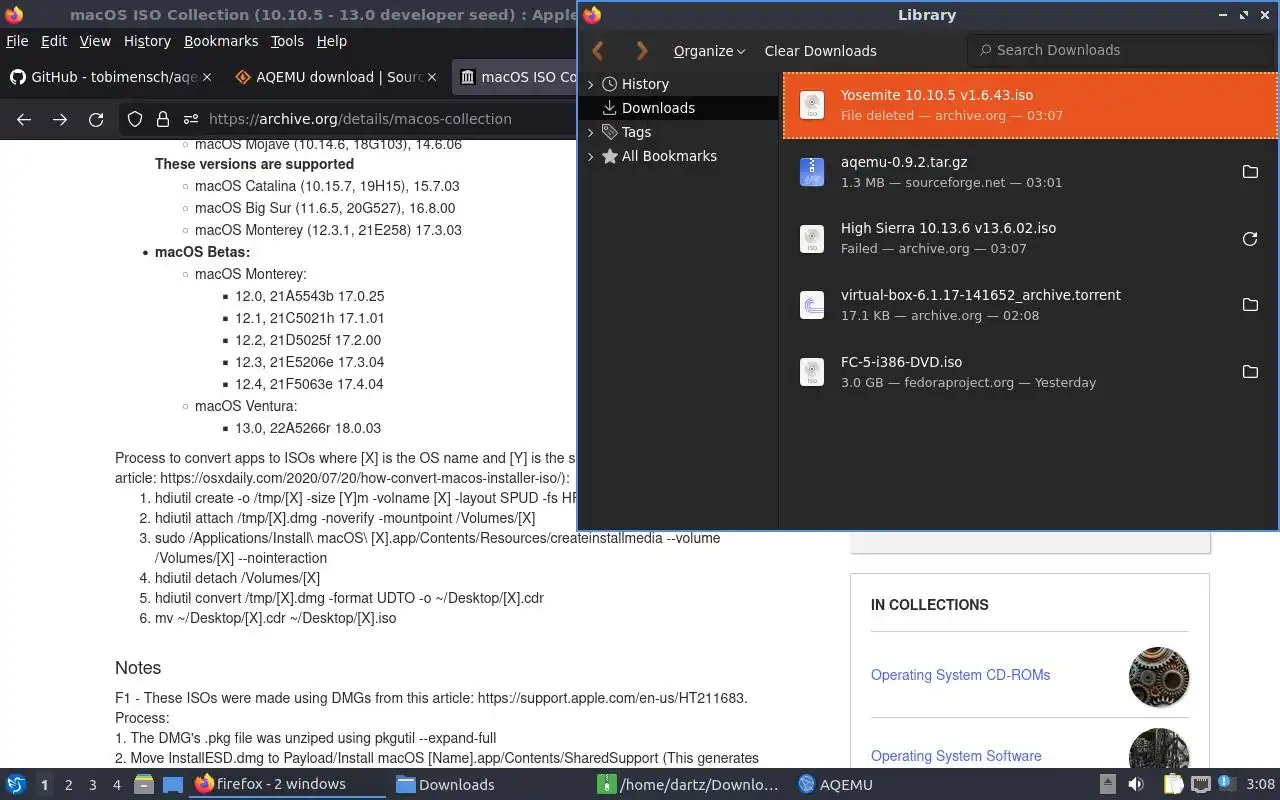Viewport: 1280px width, 800px height.
Task: Switch to macOS ISO Collection tab
Action: pos(515,77)
